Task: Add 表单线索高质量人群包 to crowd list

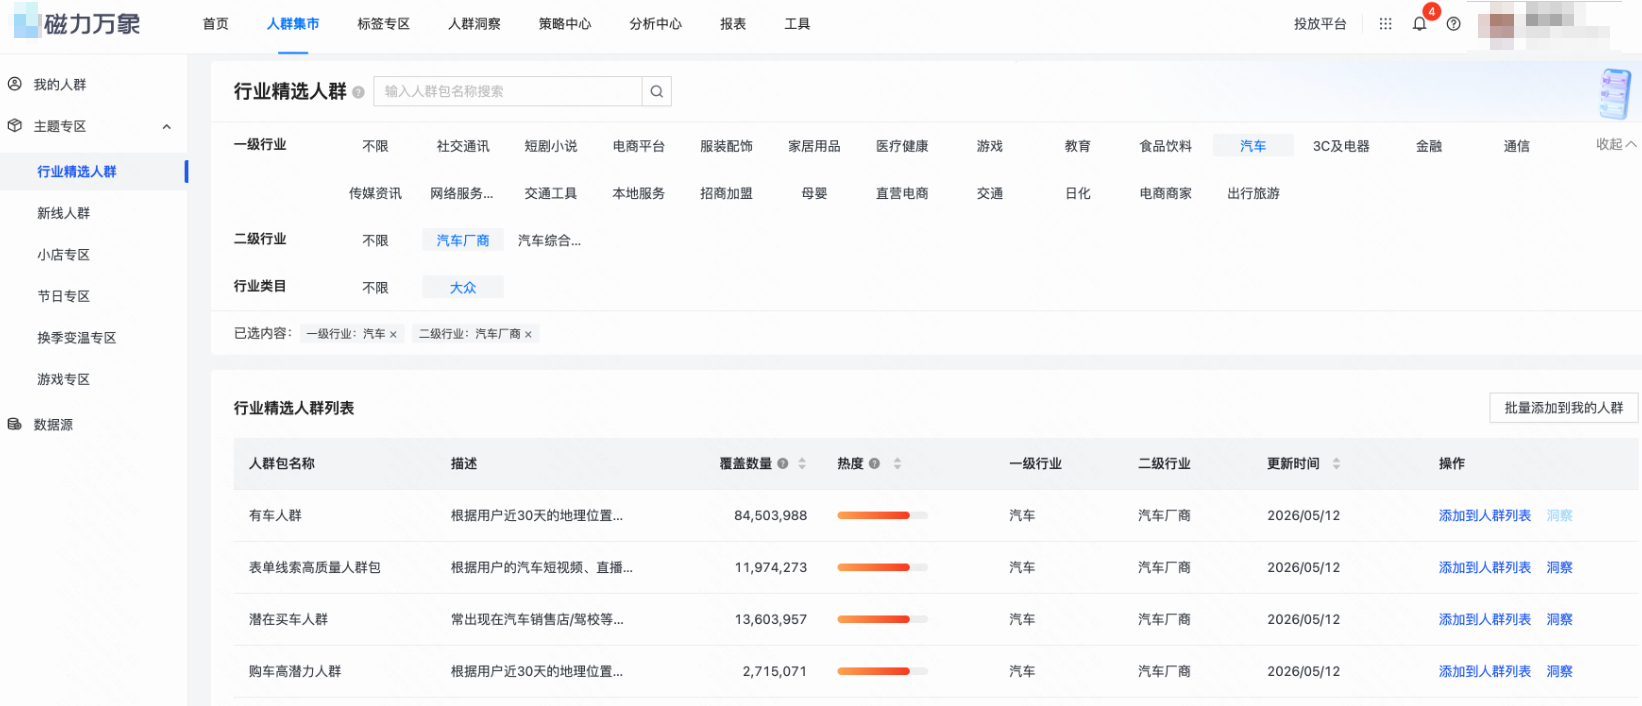Action: [1484, 568]
